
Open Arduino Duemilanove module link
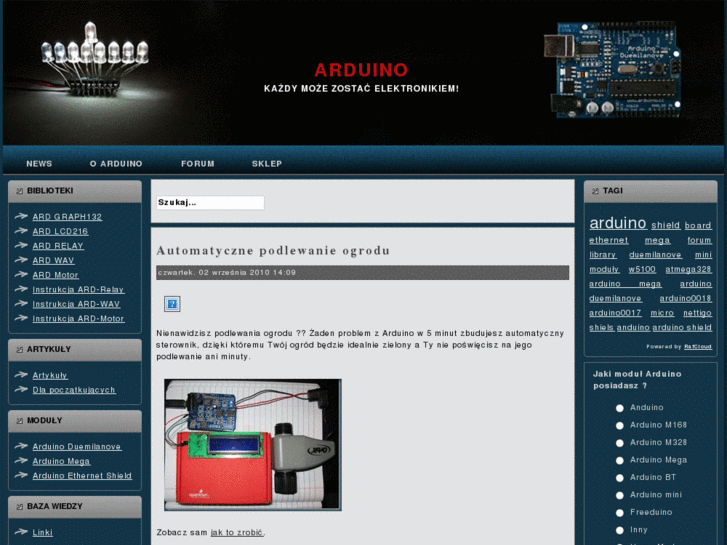tap(77, 447)
